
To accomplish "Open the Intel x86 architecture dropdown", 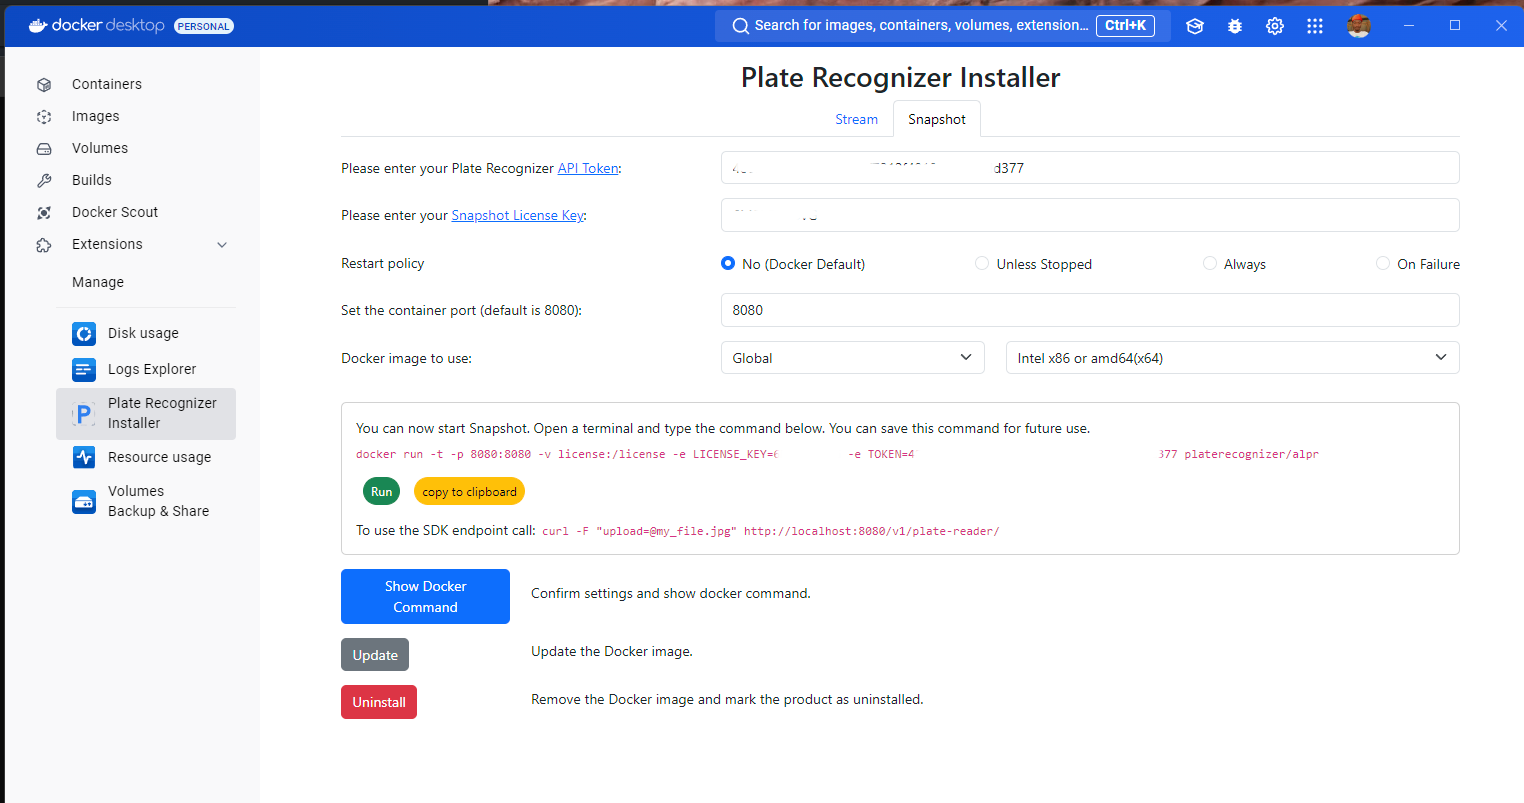I will coord(1232,358).
